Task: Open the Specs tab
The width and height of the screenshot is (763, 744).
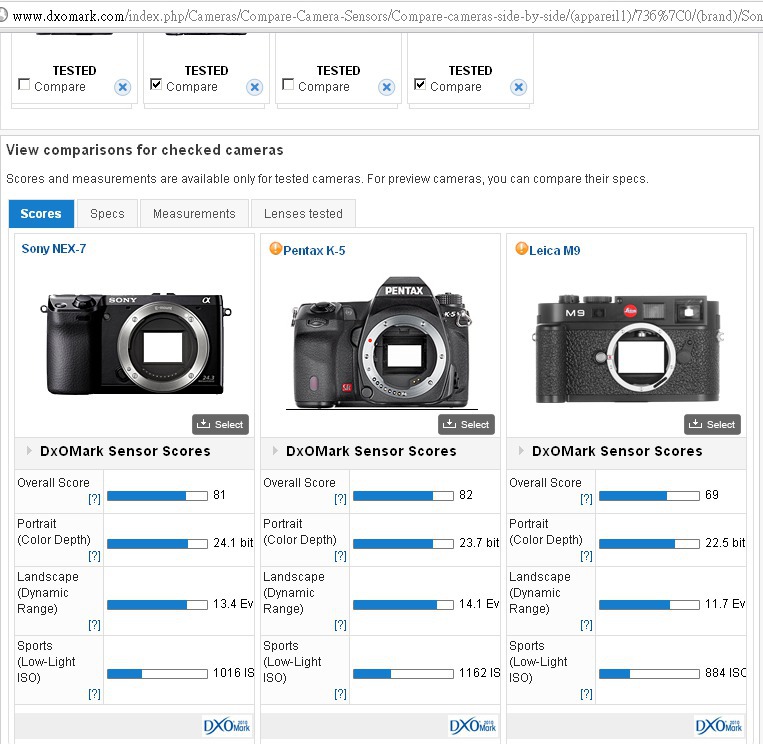Action: [108, 214]
